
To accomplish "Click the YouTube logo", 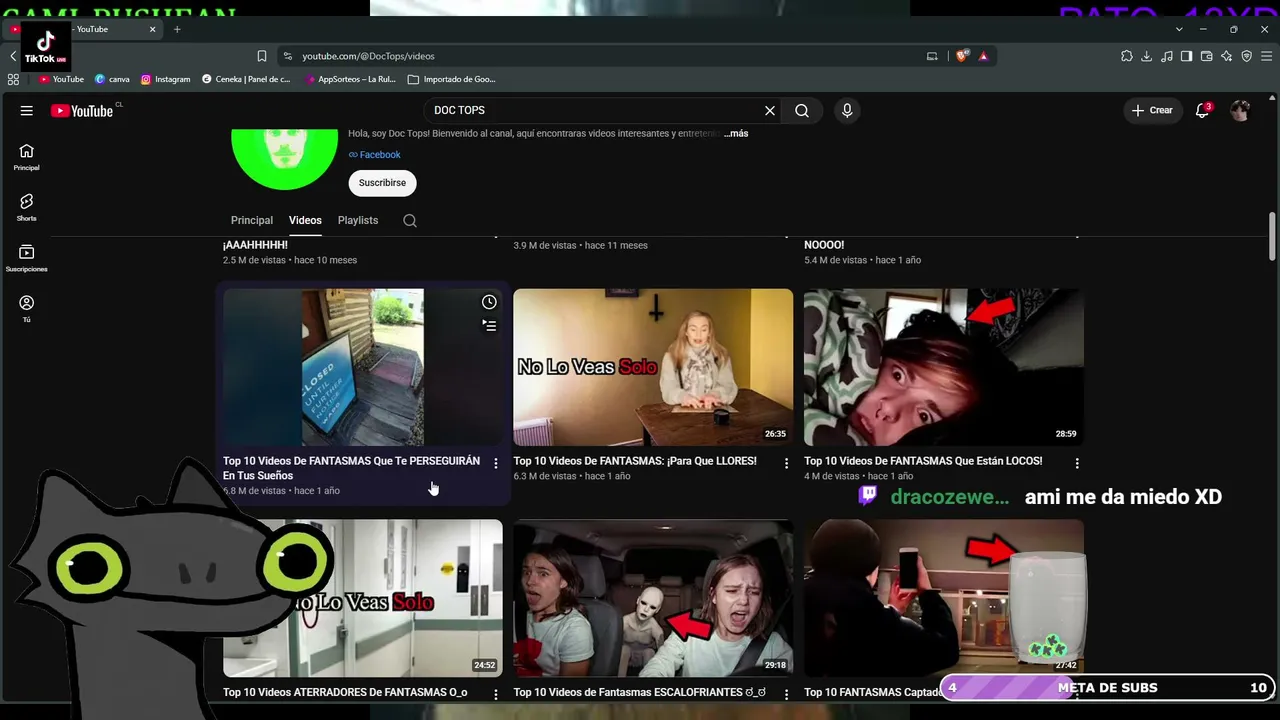I will tap(82, 111).
